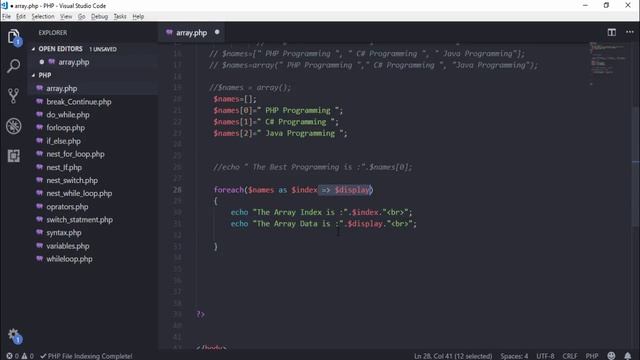Collapse the Open Editors section
640x360 pixels.
60,49
